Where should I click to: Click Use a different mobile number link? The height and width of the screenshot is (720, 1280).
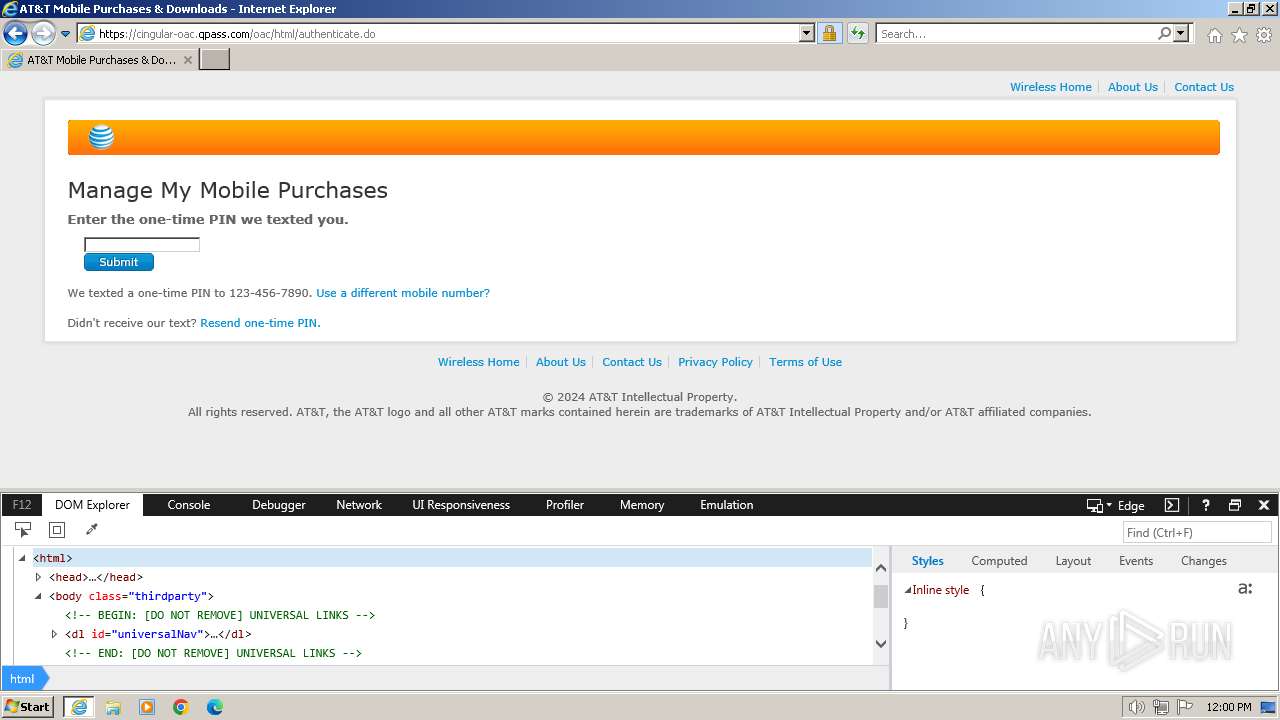(403, 293)
